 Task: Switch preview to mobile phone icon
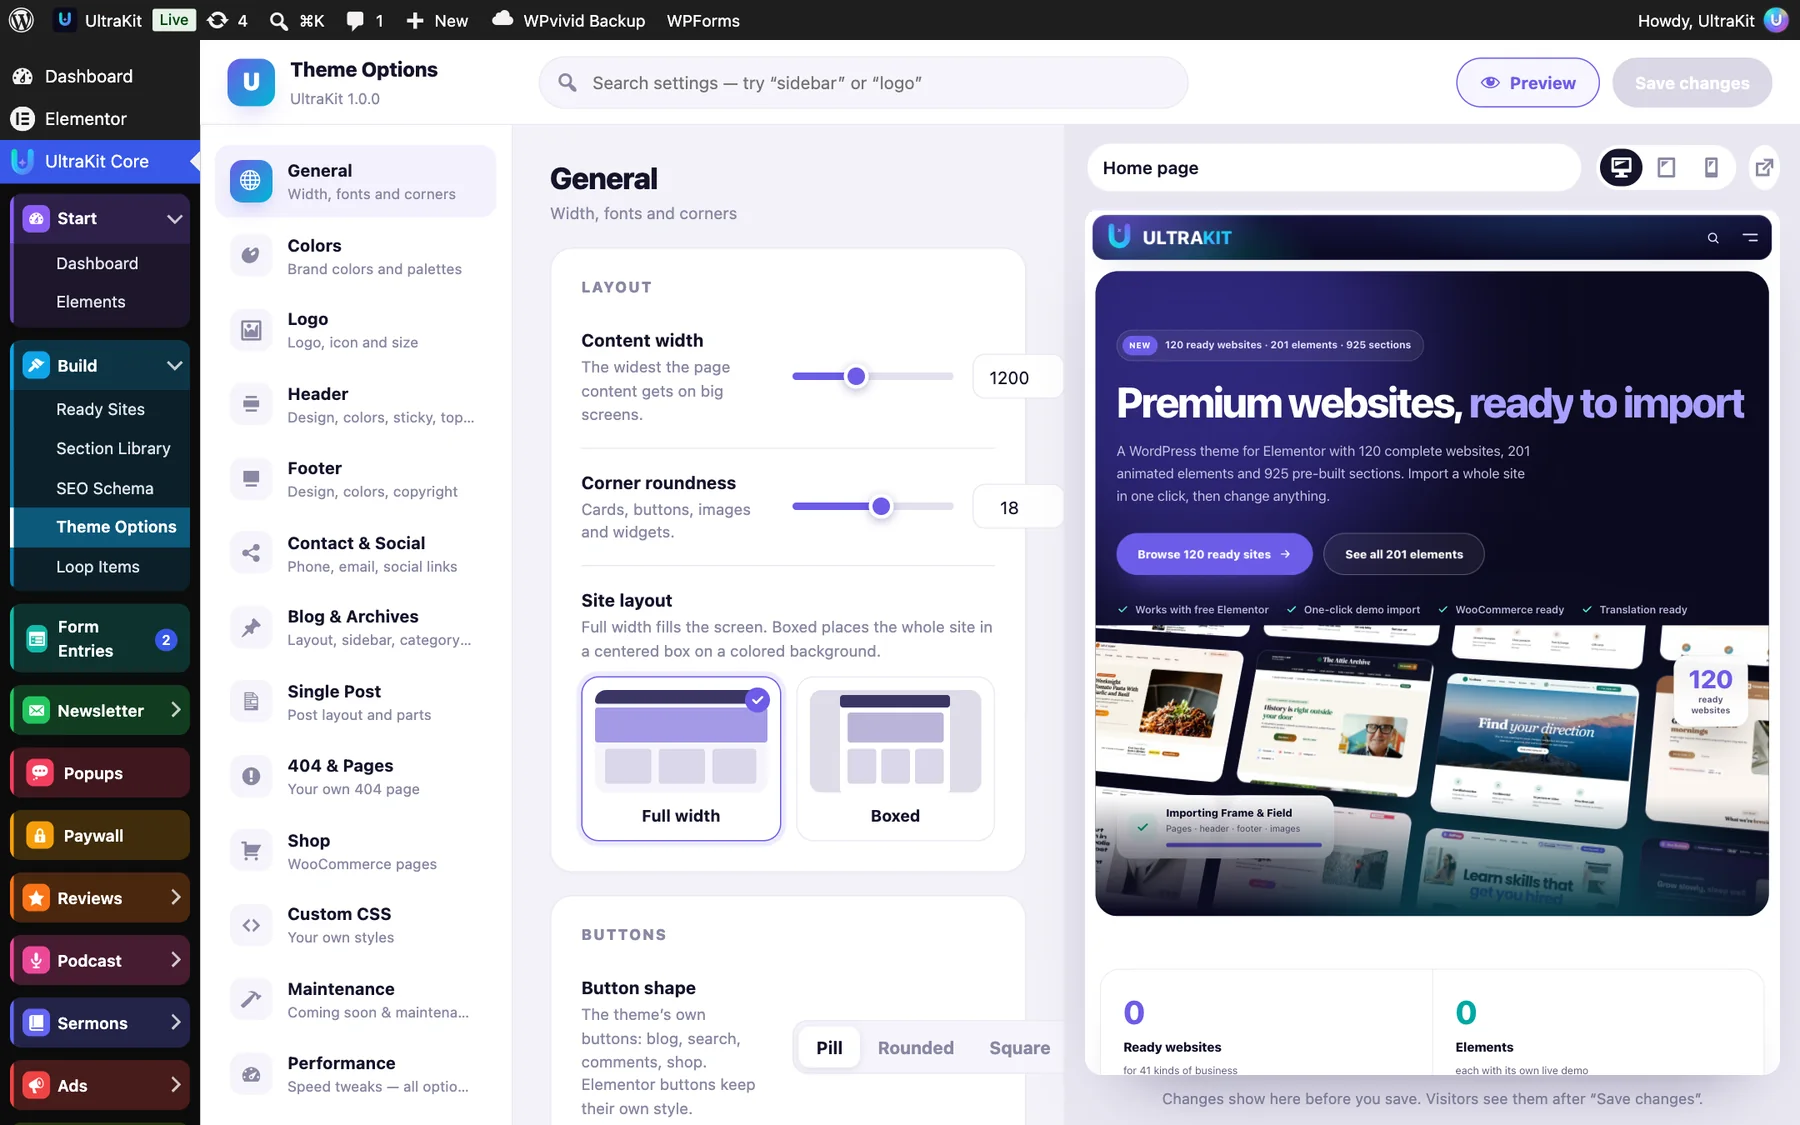click(x=1711, y=167)
